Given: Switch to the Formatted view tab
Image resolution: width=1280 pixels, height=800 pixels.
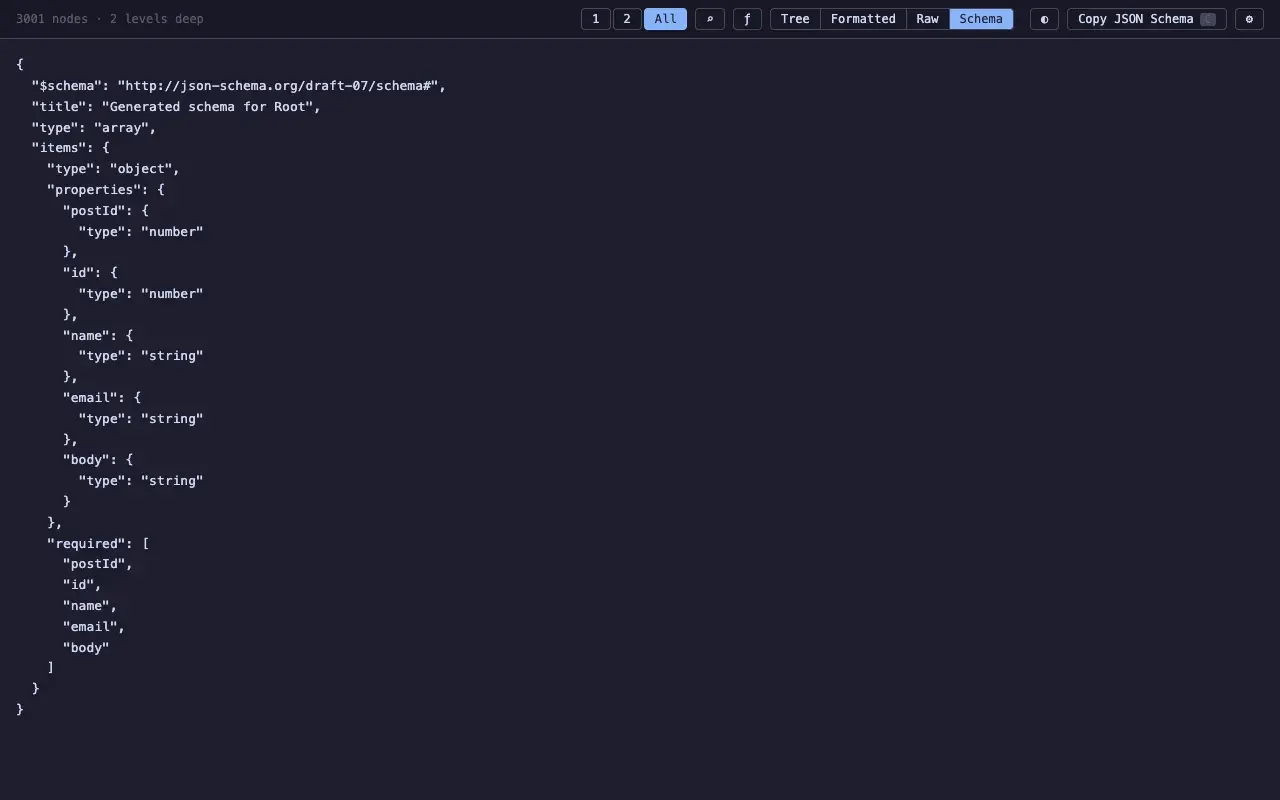Looking at the screenshot, I should 863,19.
